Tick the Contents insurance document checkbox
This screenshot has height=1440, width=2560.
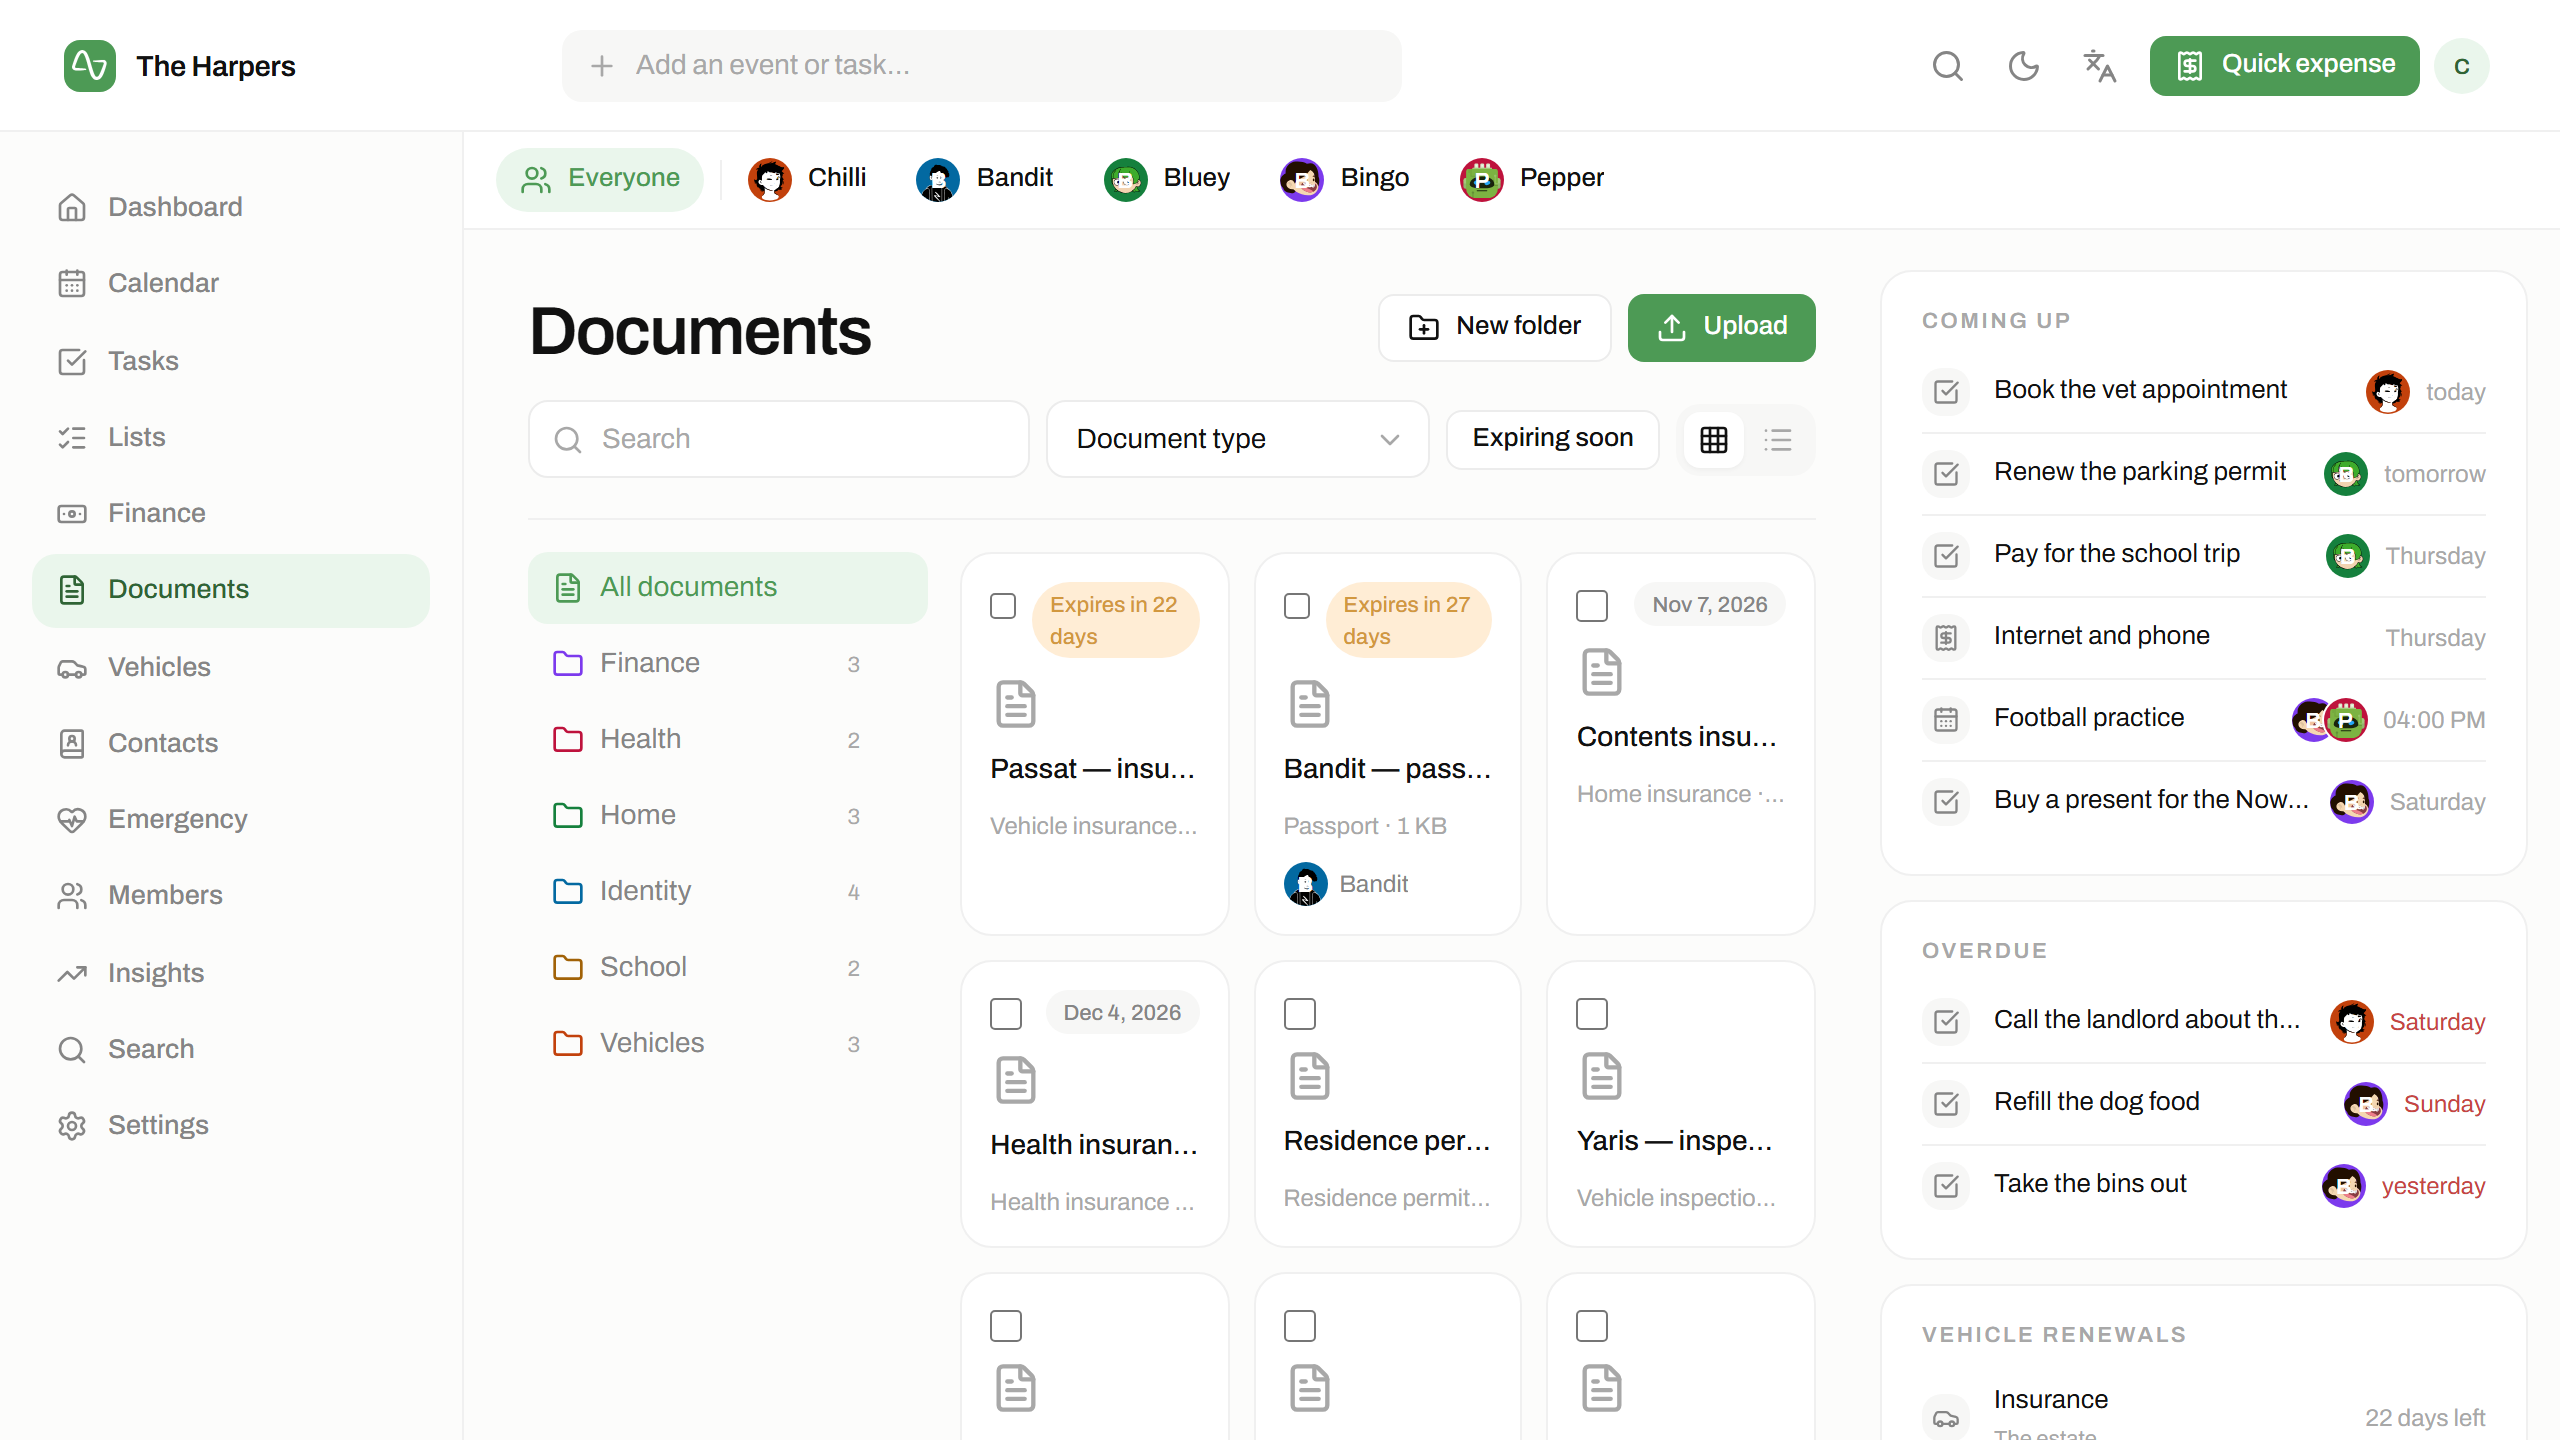click(x=1592, y=606)
